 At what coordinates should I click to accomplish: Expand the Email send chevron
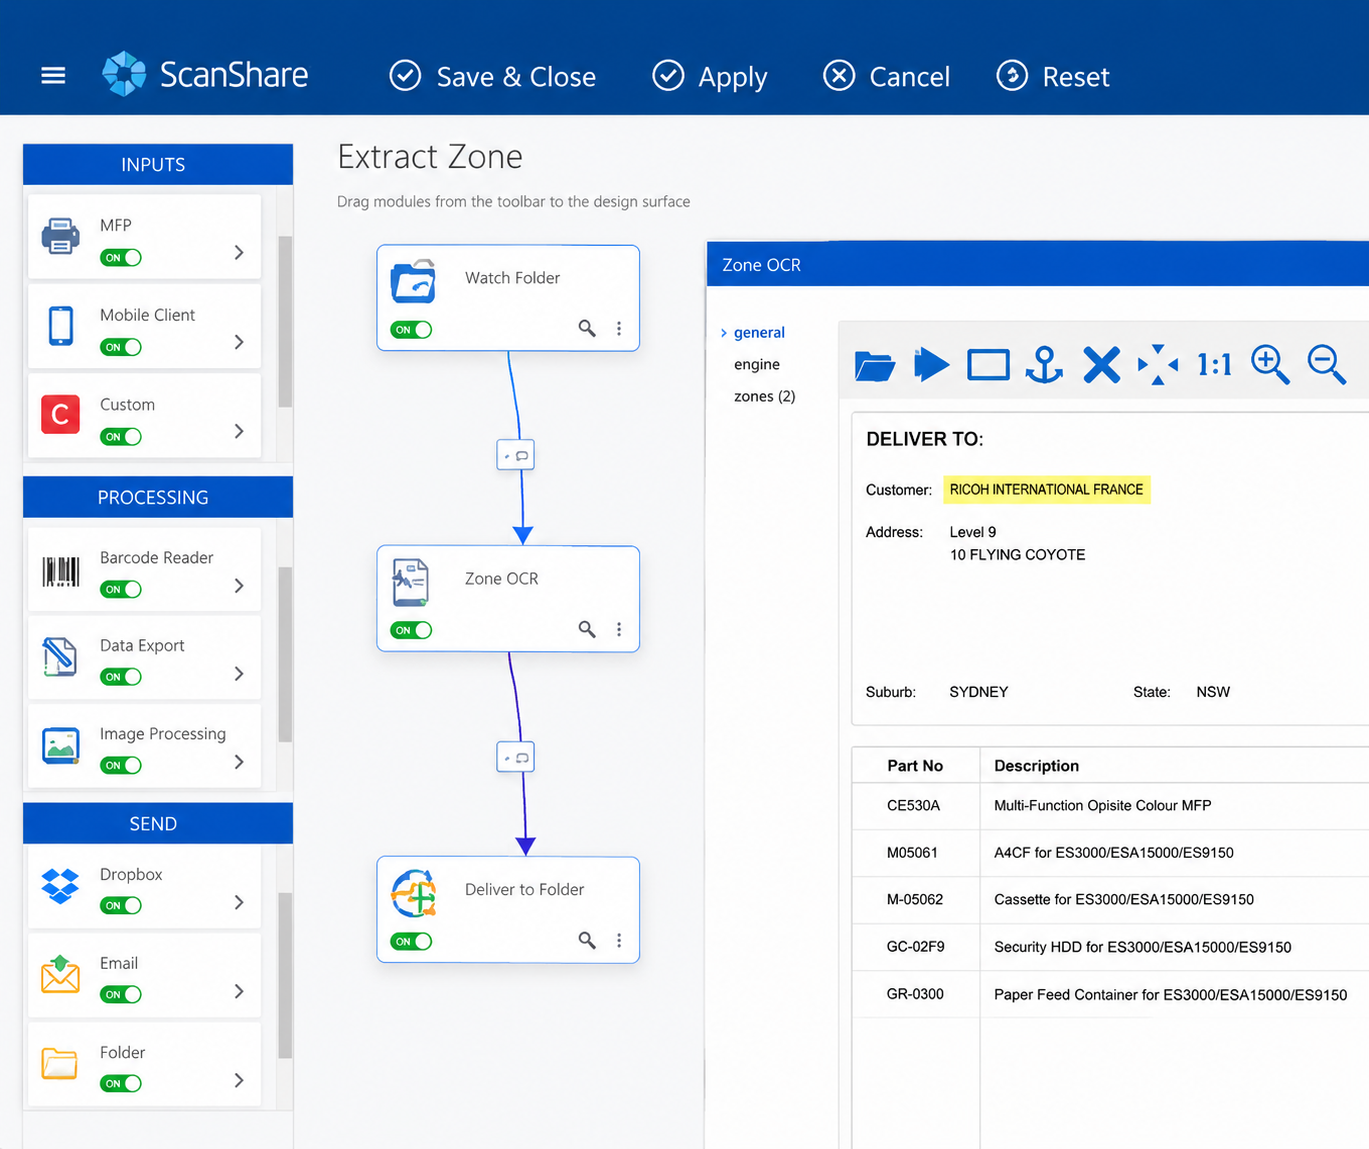click(239, 991)
